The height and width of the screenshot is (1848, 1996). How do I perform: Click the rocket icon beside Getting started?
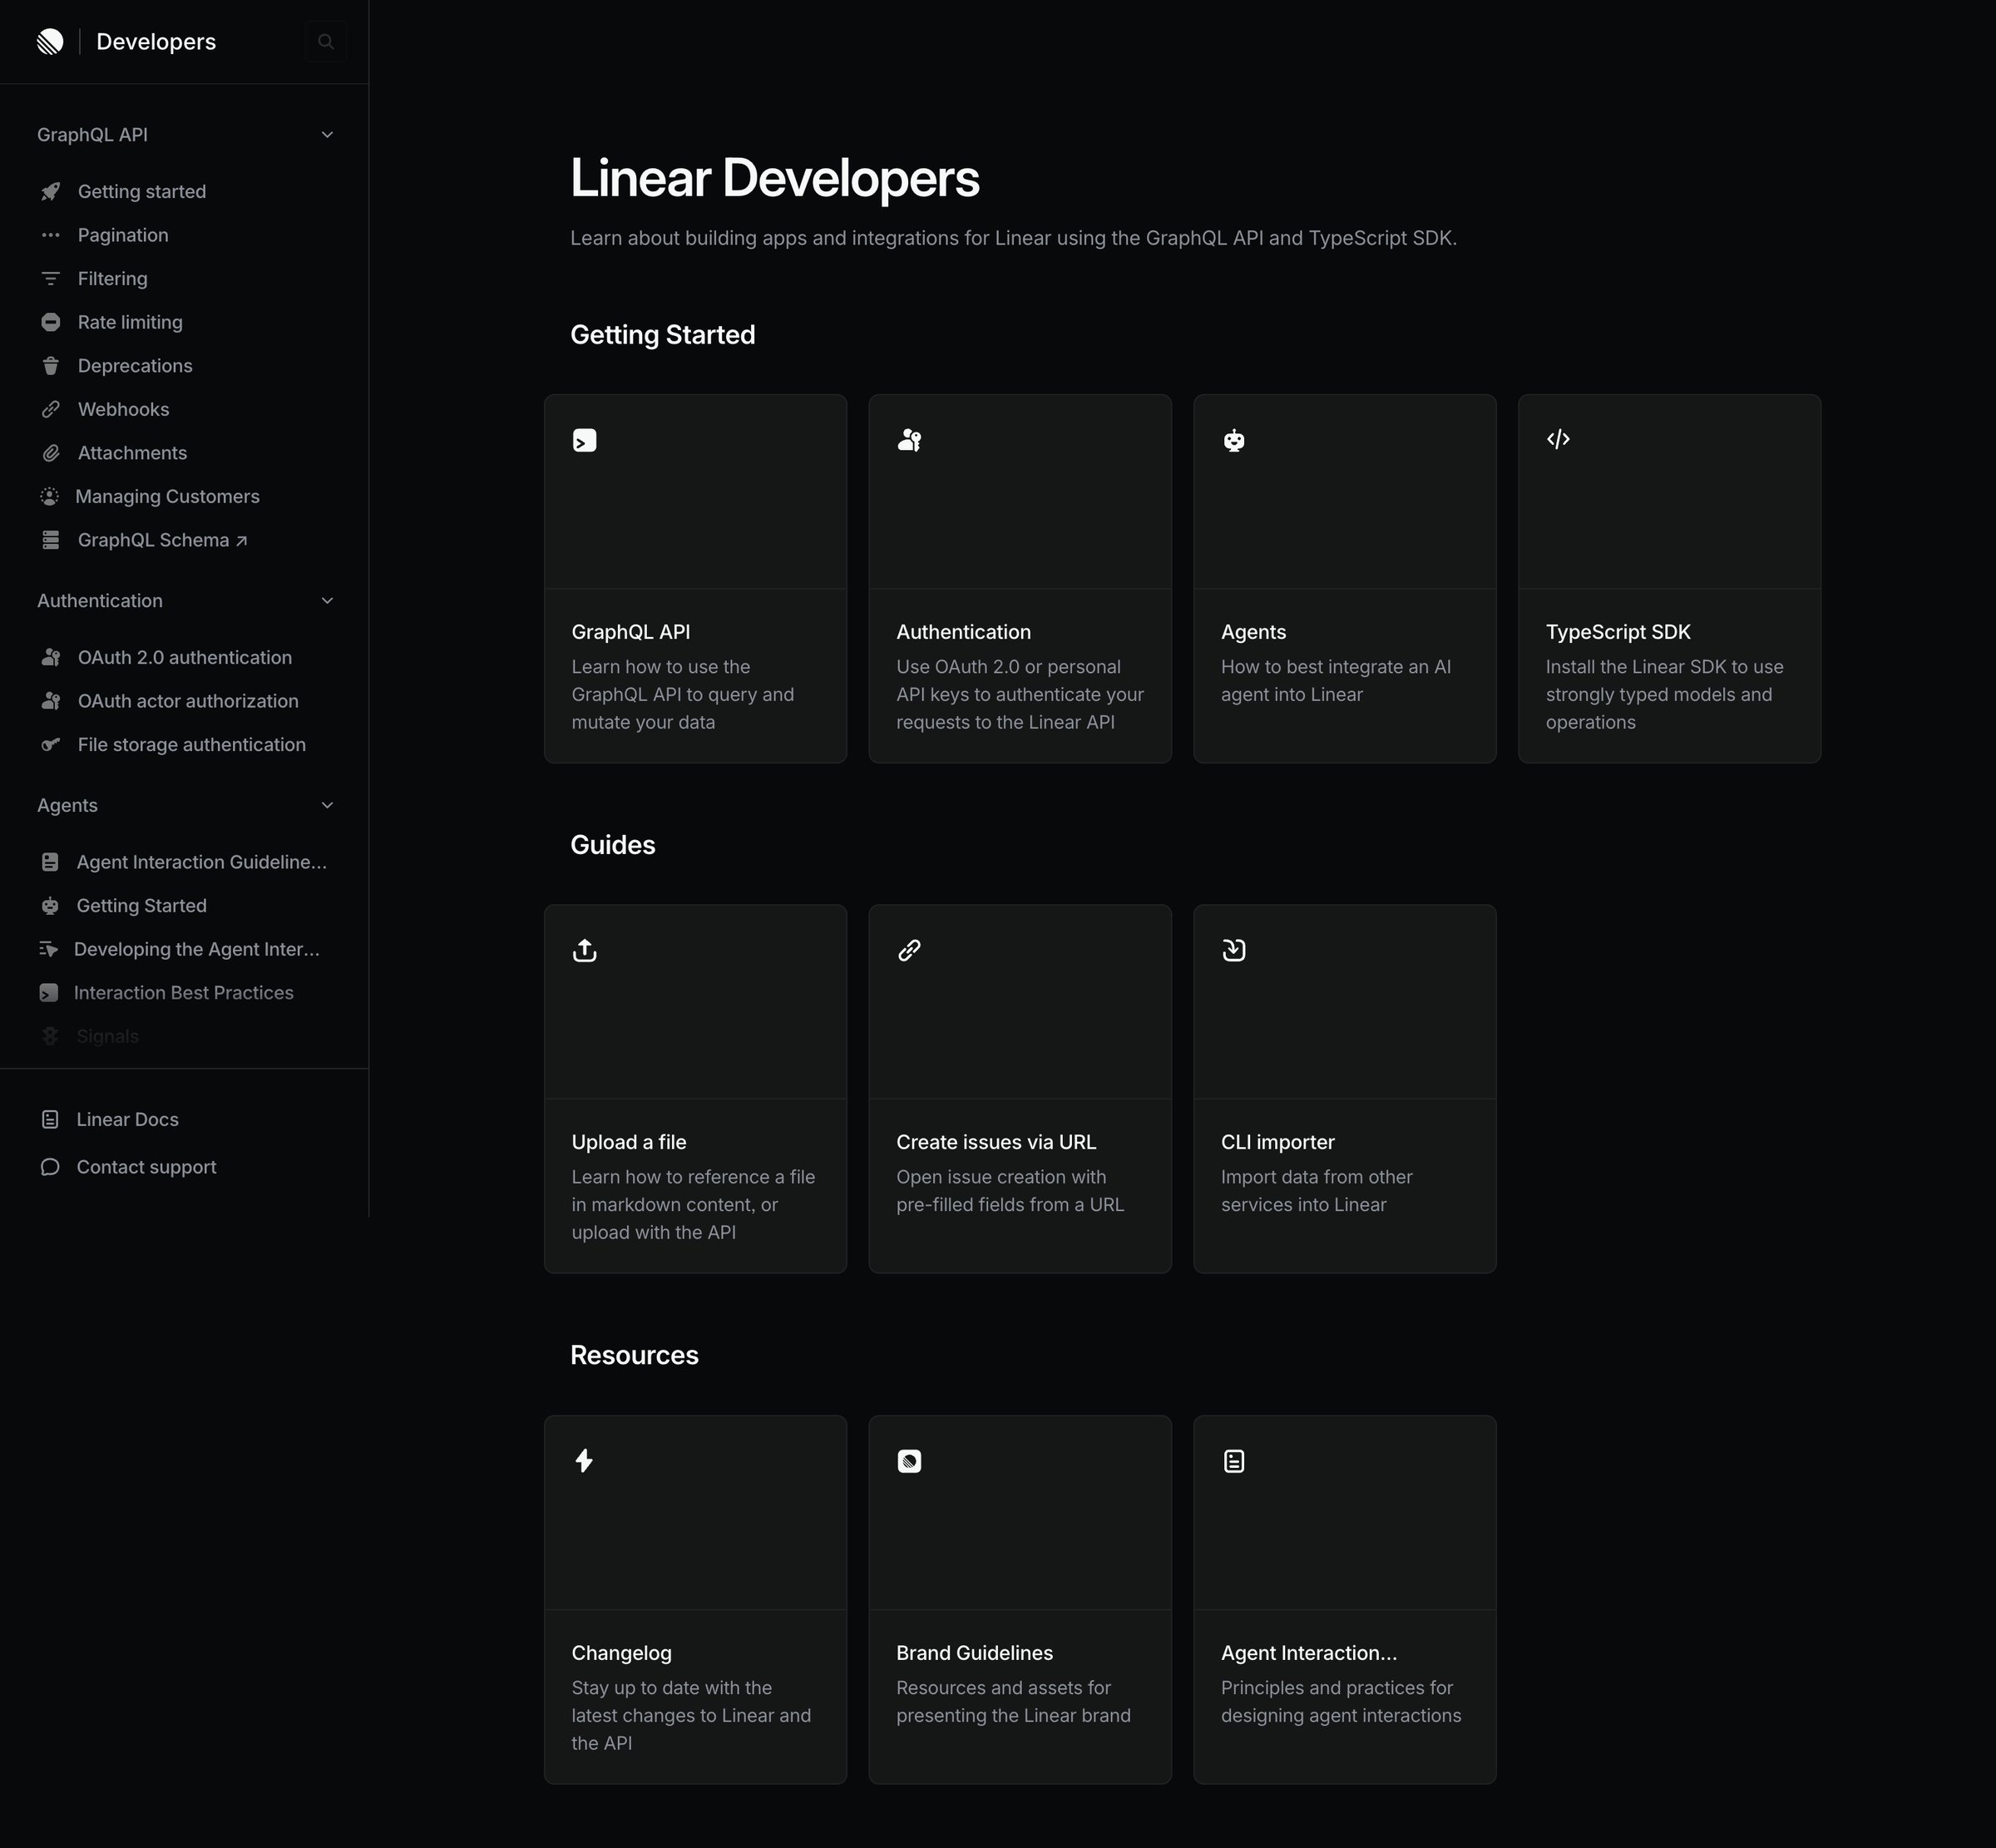[51, 191]
